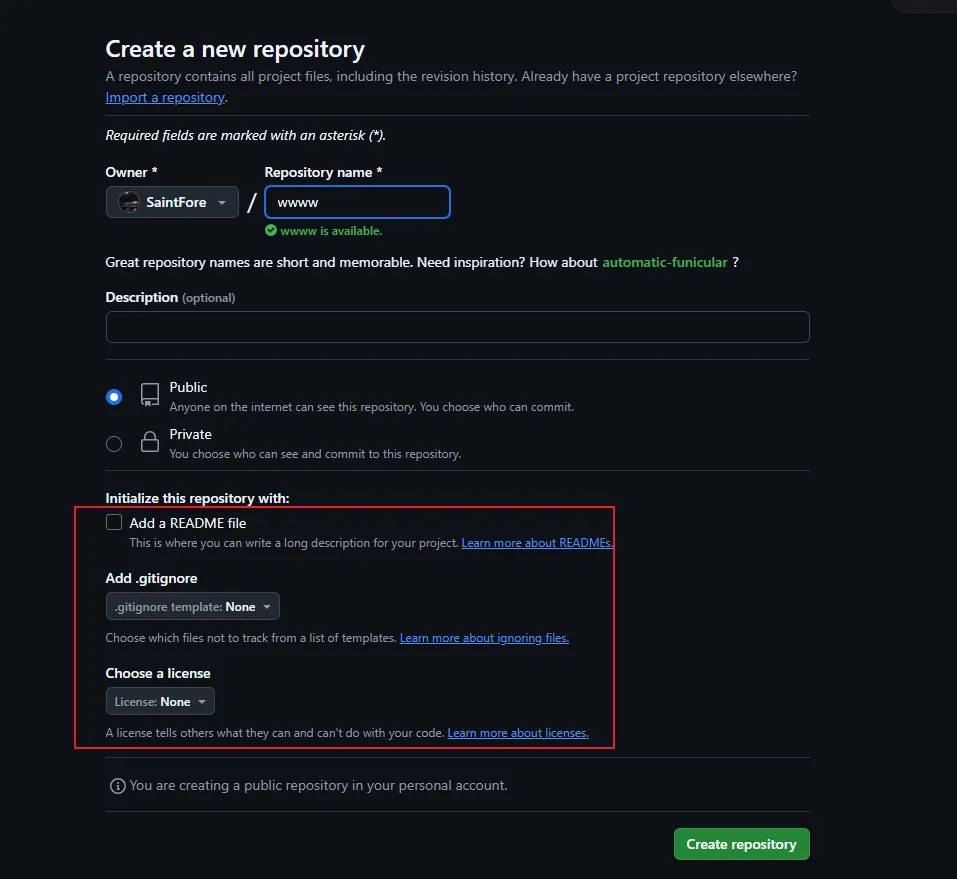
Task: Click the Repository name input field
Action: pos(357,202)
